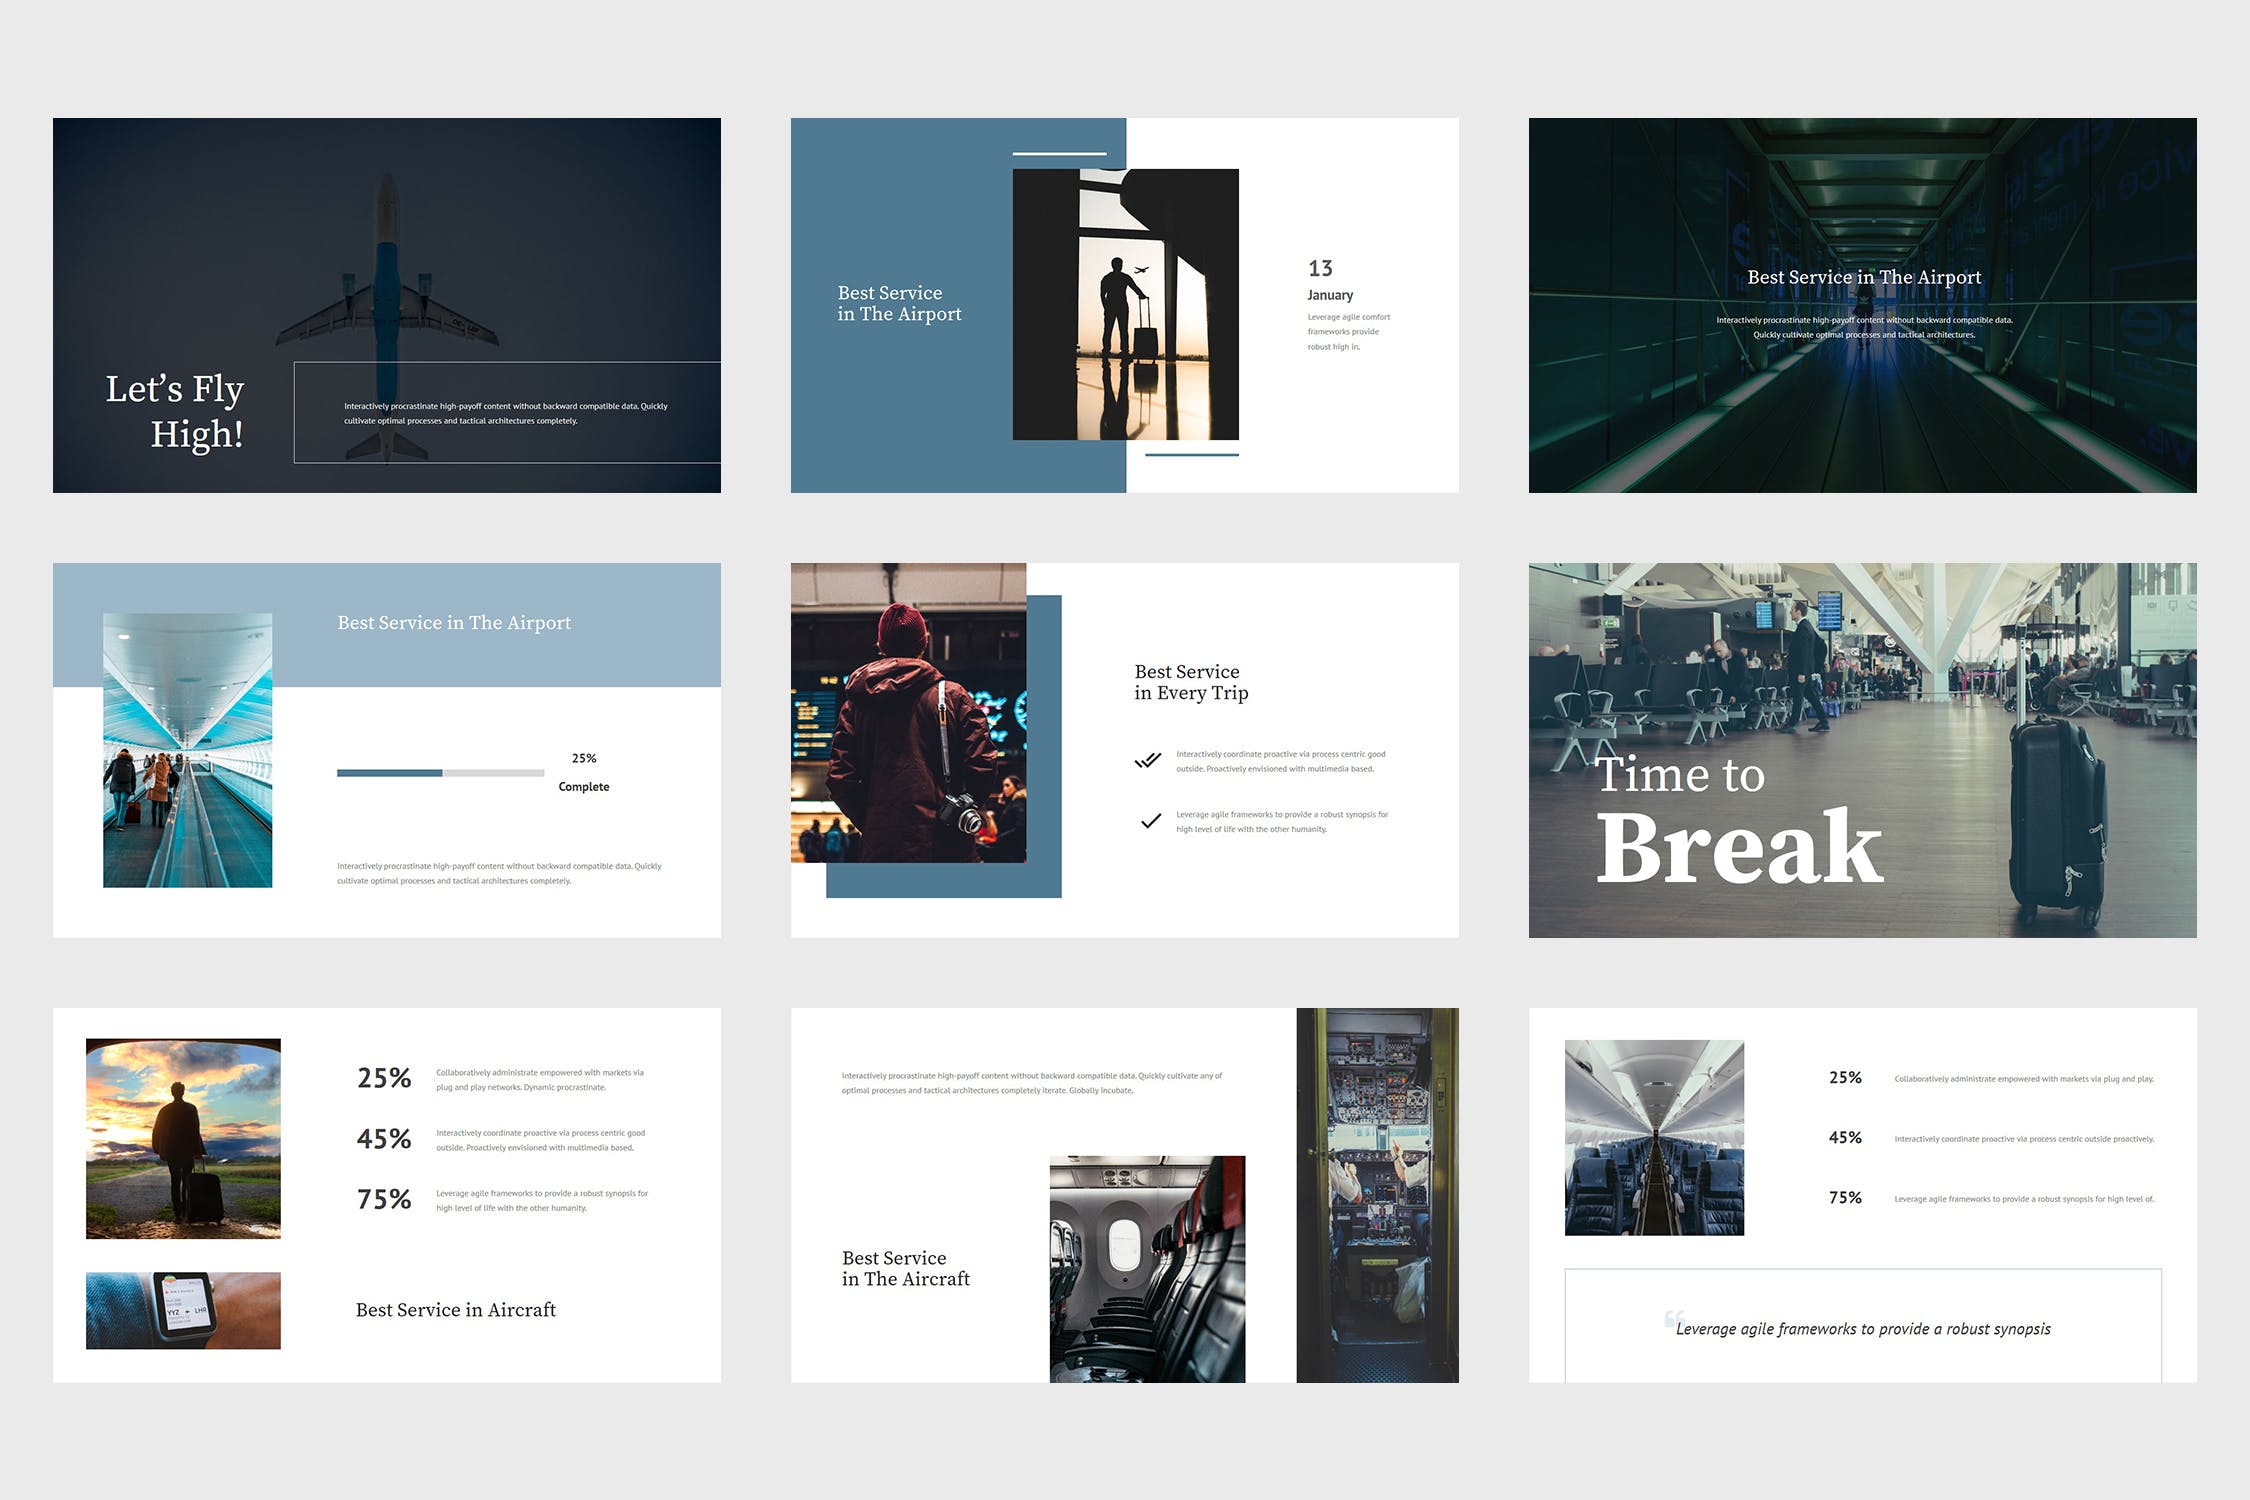Image resolution: width=2250 pixels, height=1500 pixels.
Task: Click the double checkmark icon
Action: [1148, 761]
